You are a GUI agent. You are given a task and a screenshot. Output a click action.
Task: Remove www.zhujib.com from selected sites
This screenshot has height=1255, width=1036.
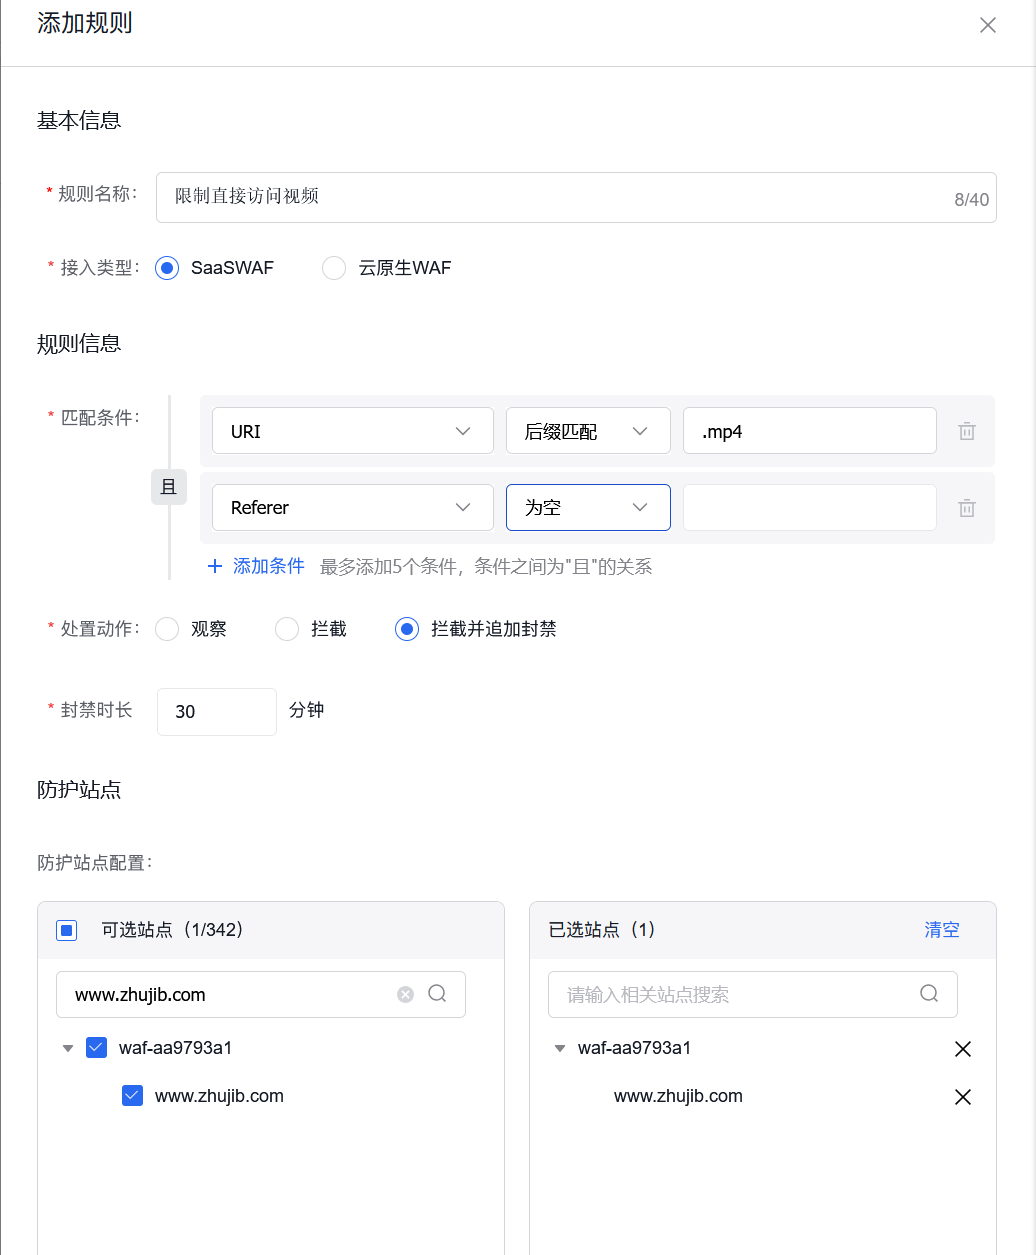(963, 1097)
